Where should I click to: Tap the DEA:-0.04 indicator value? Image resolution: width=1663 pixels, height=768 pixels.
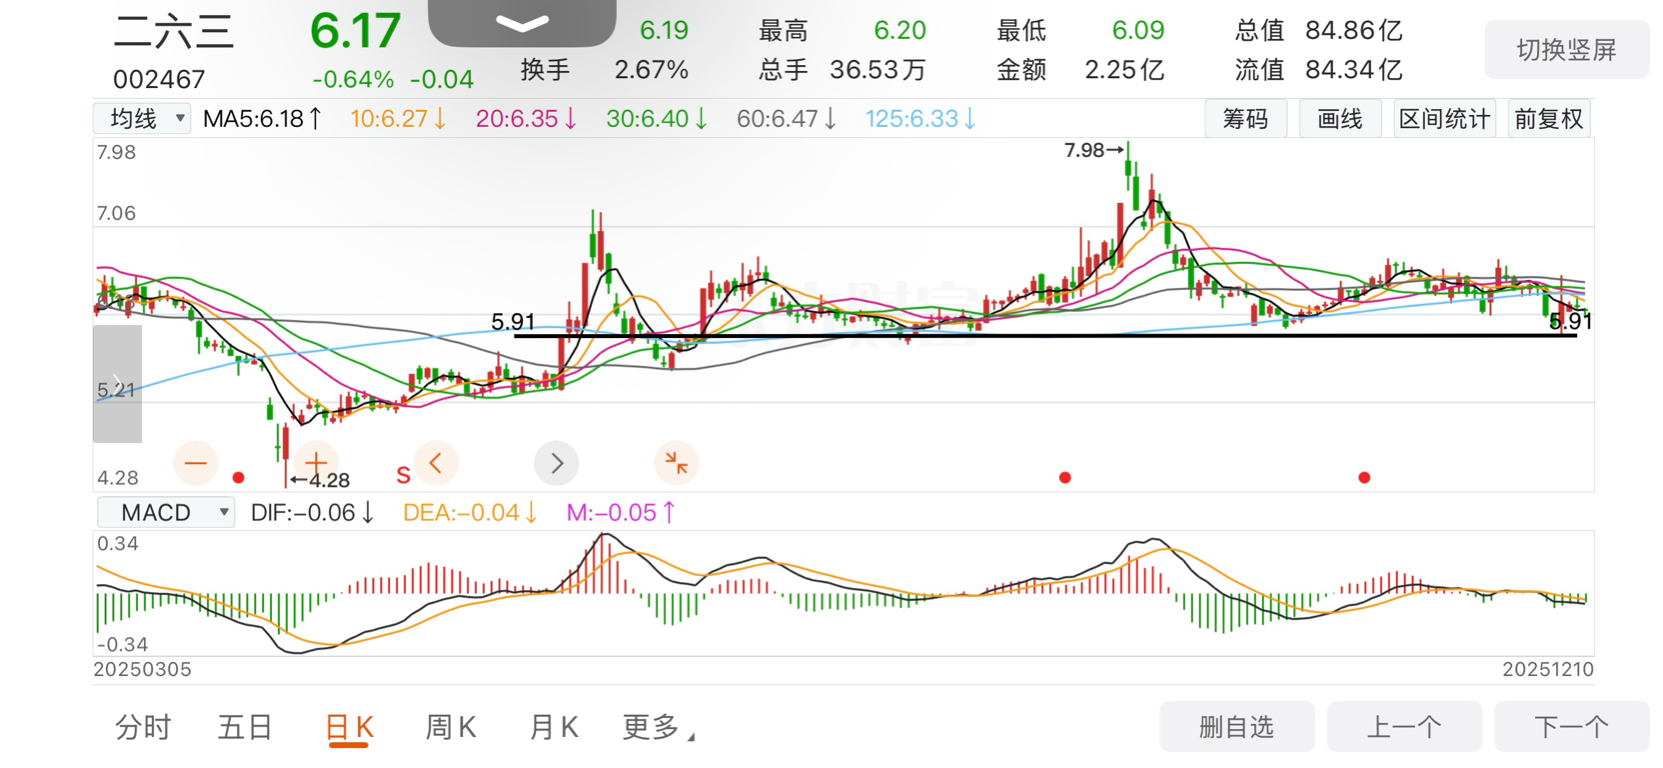click(x=470, y=513)
